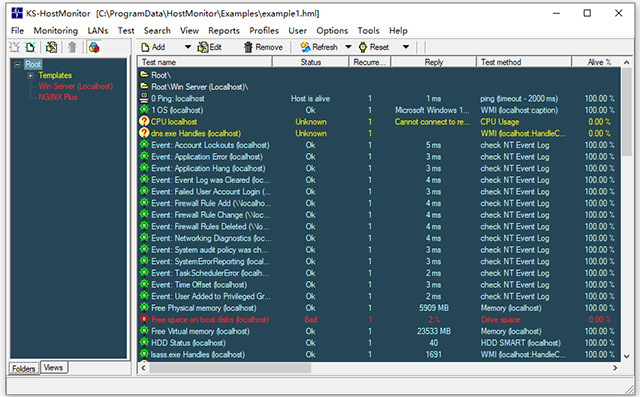Open the User menu
The image size is (640, 397).
click(298, 31)
